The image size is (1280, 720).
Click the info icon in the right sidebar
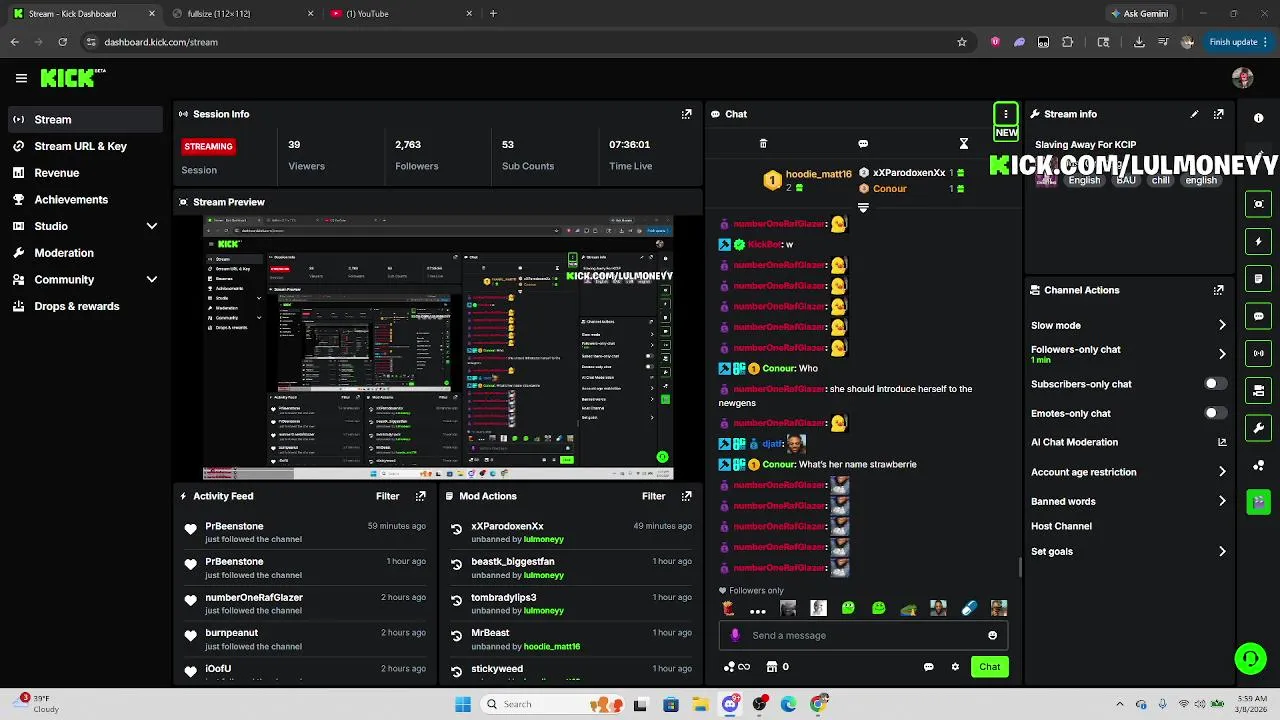coord(1258,118)
